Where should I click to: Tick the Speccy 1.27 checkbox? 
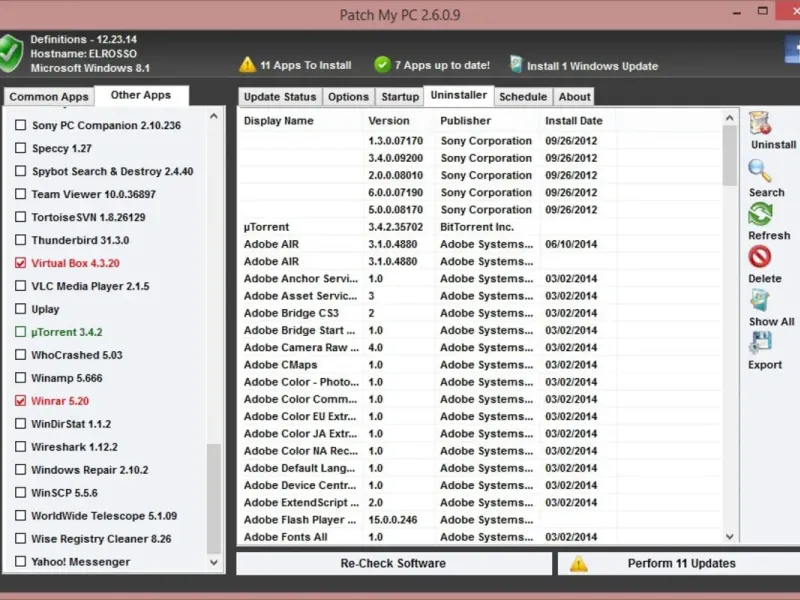tap(20, 148)
